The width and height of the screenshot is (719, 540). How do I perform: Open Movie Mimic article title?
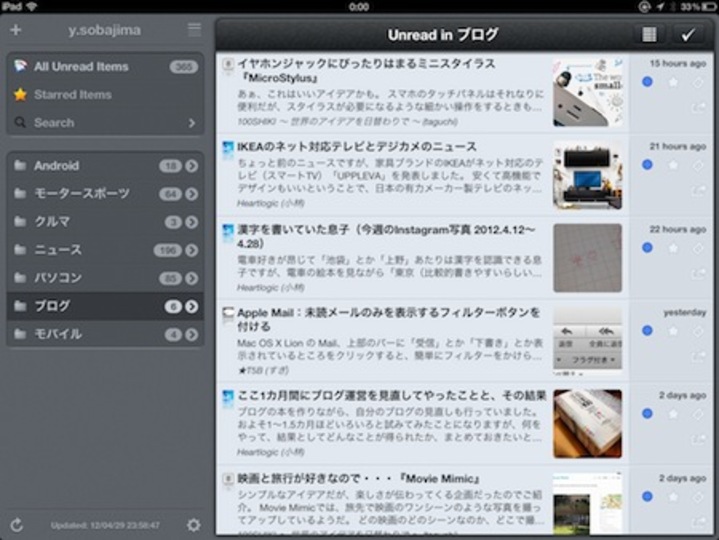[x=358, y=479]
